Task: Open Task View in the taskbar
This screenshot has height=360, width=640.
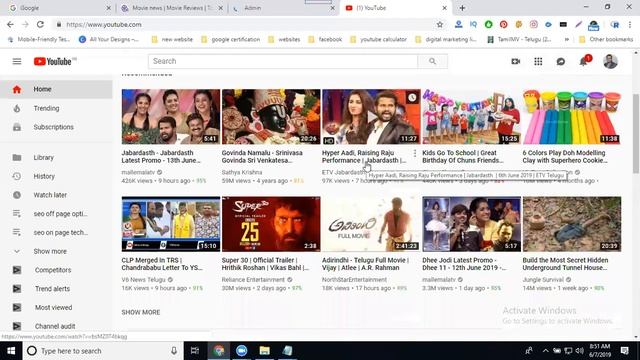Action: [x=195, y=351]
